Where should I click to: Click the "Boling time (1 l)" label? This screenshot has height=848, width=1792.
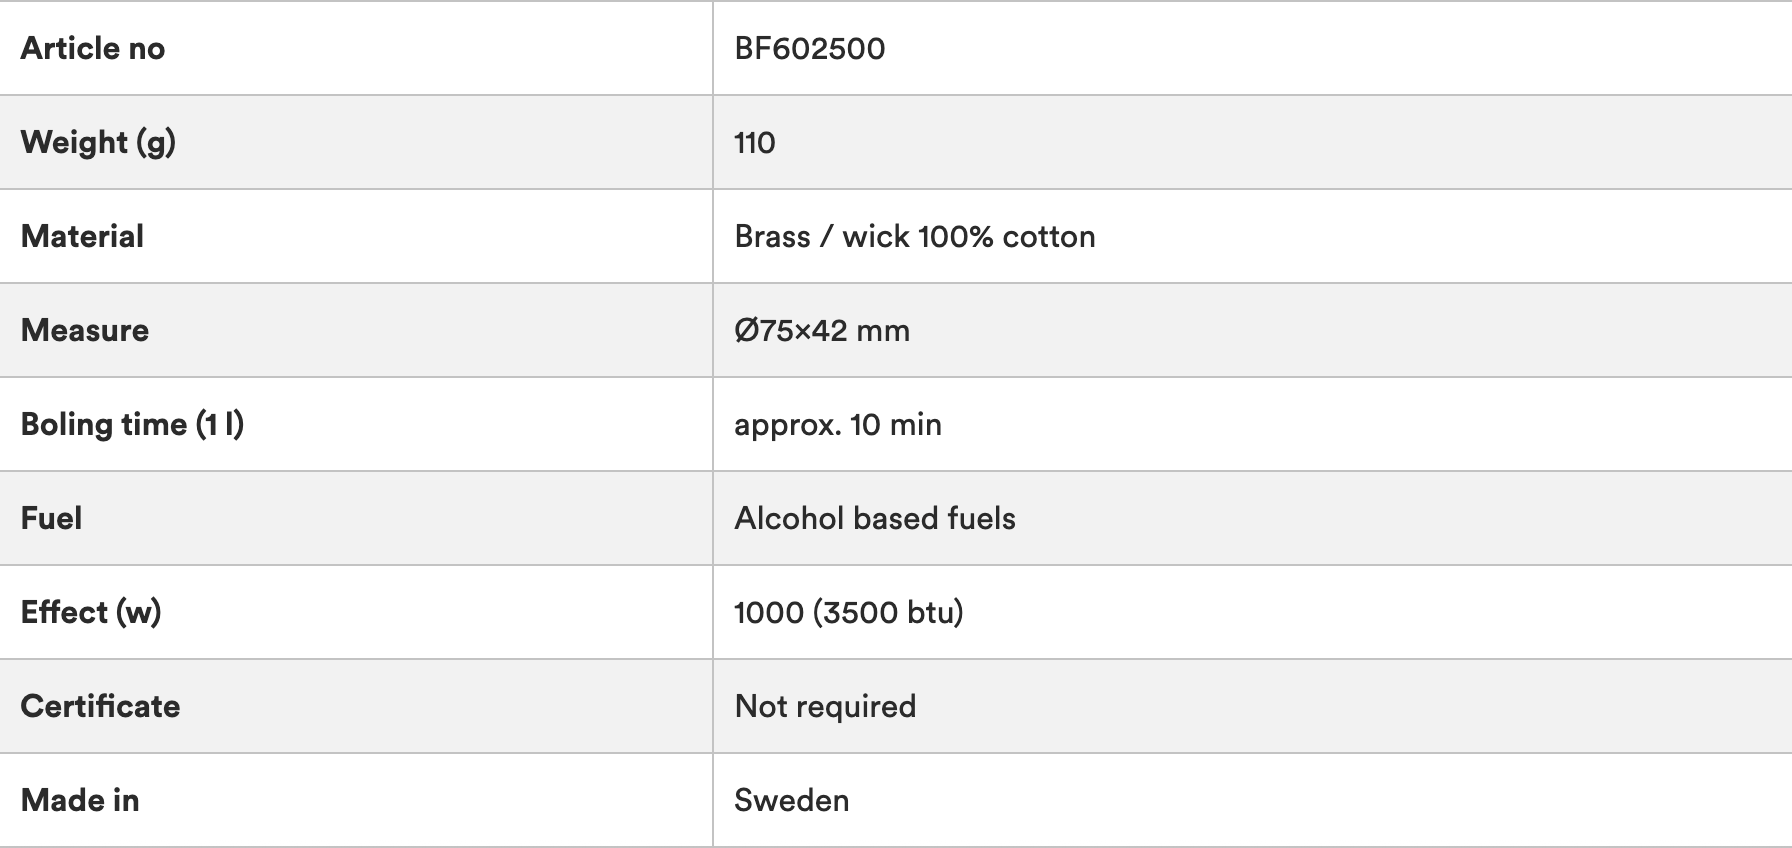tap(132, 424)
